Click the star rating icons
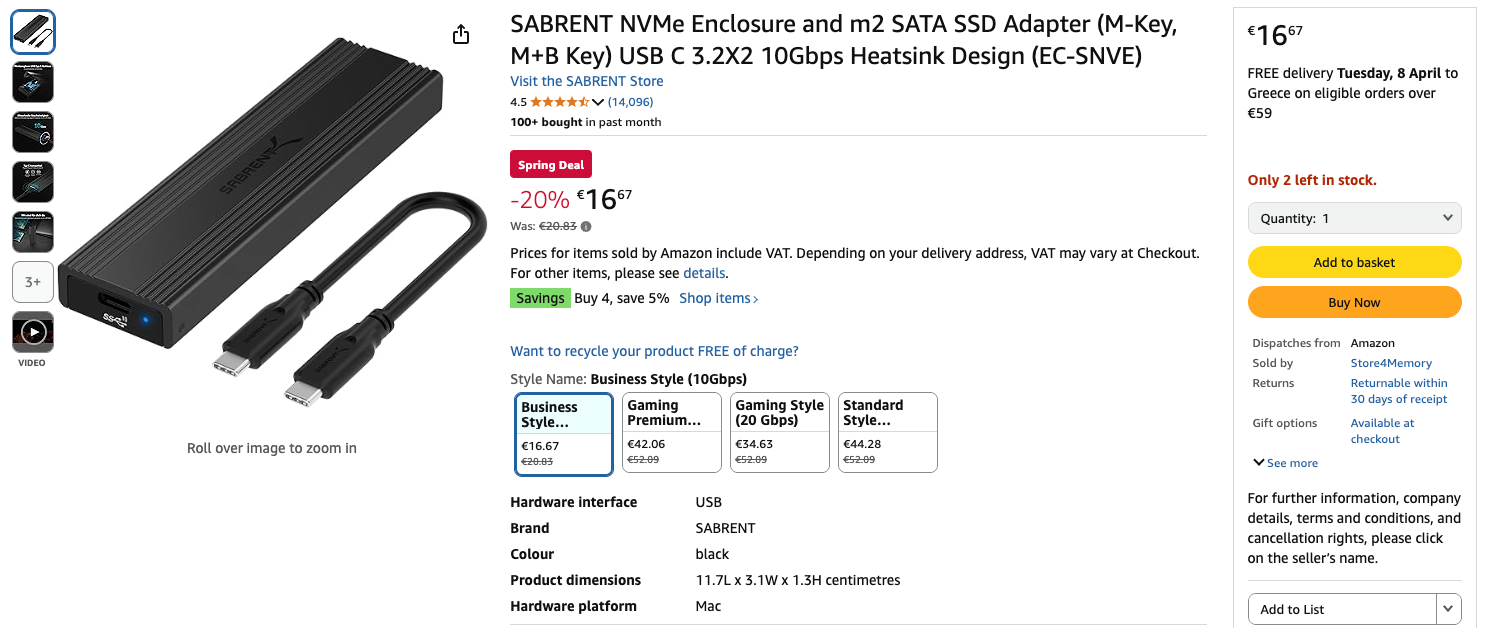 point(559,102)
